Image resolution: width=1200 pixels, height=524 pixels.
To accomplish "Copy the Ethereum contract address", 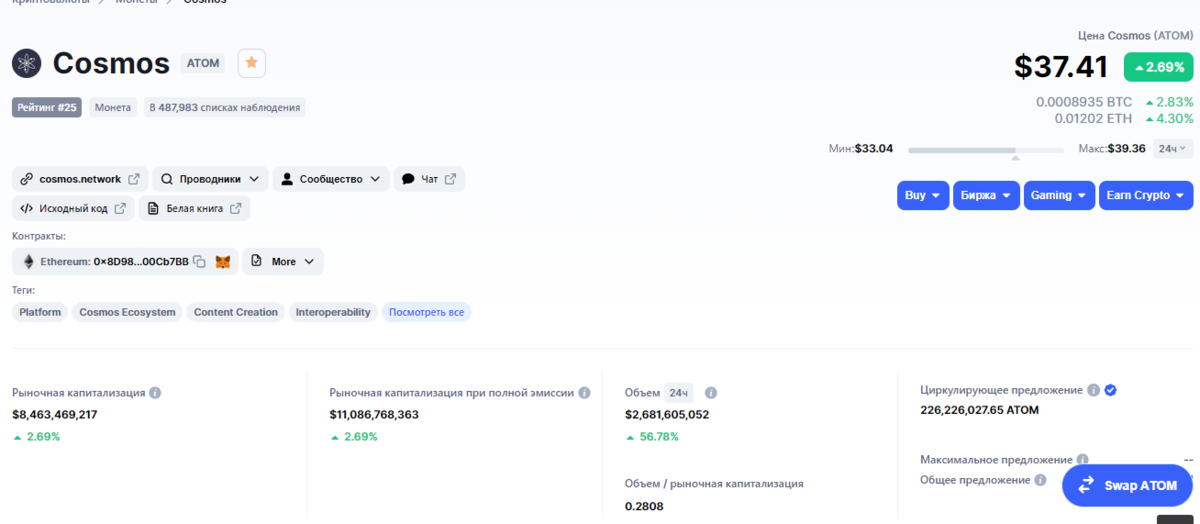I will pos(199,262).
